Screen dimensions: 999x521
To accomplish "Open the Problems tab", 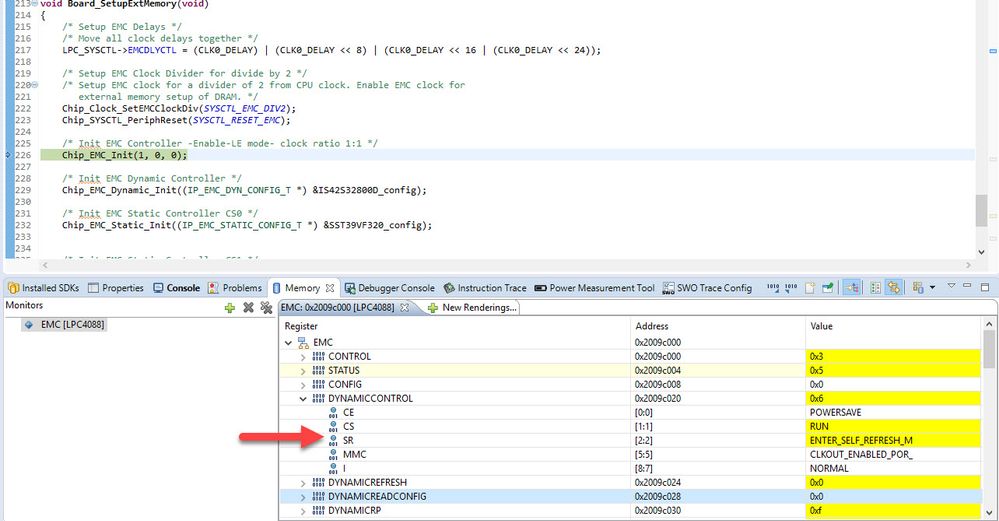I will coord(234,288).
